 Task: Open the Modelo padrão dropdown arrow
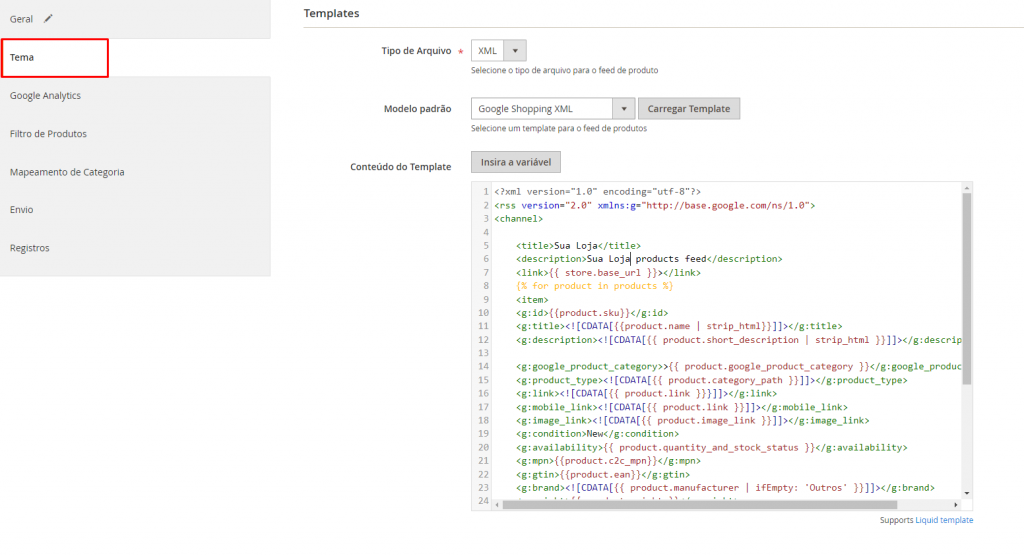click(624, 108)
